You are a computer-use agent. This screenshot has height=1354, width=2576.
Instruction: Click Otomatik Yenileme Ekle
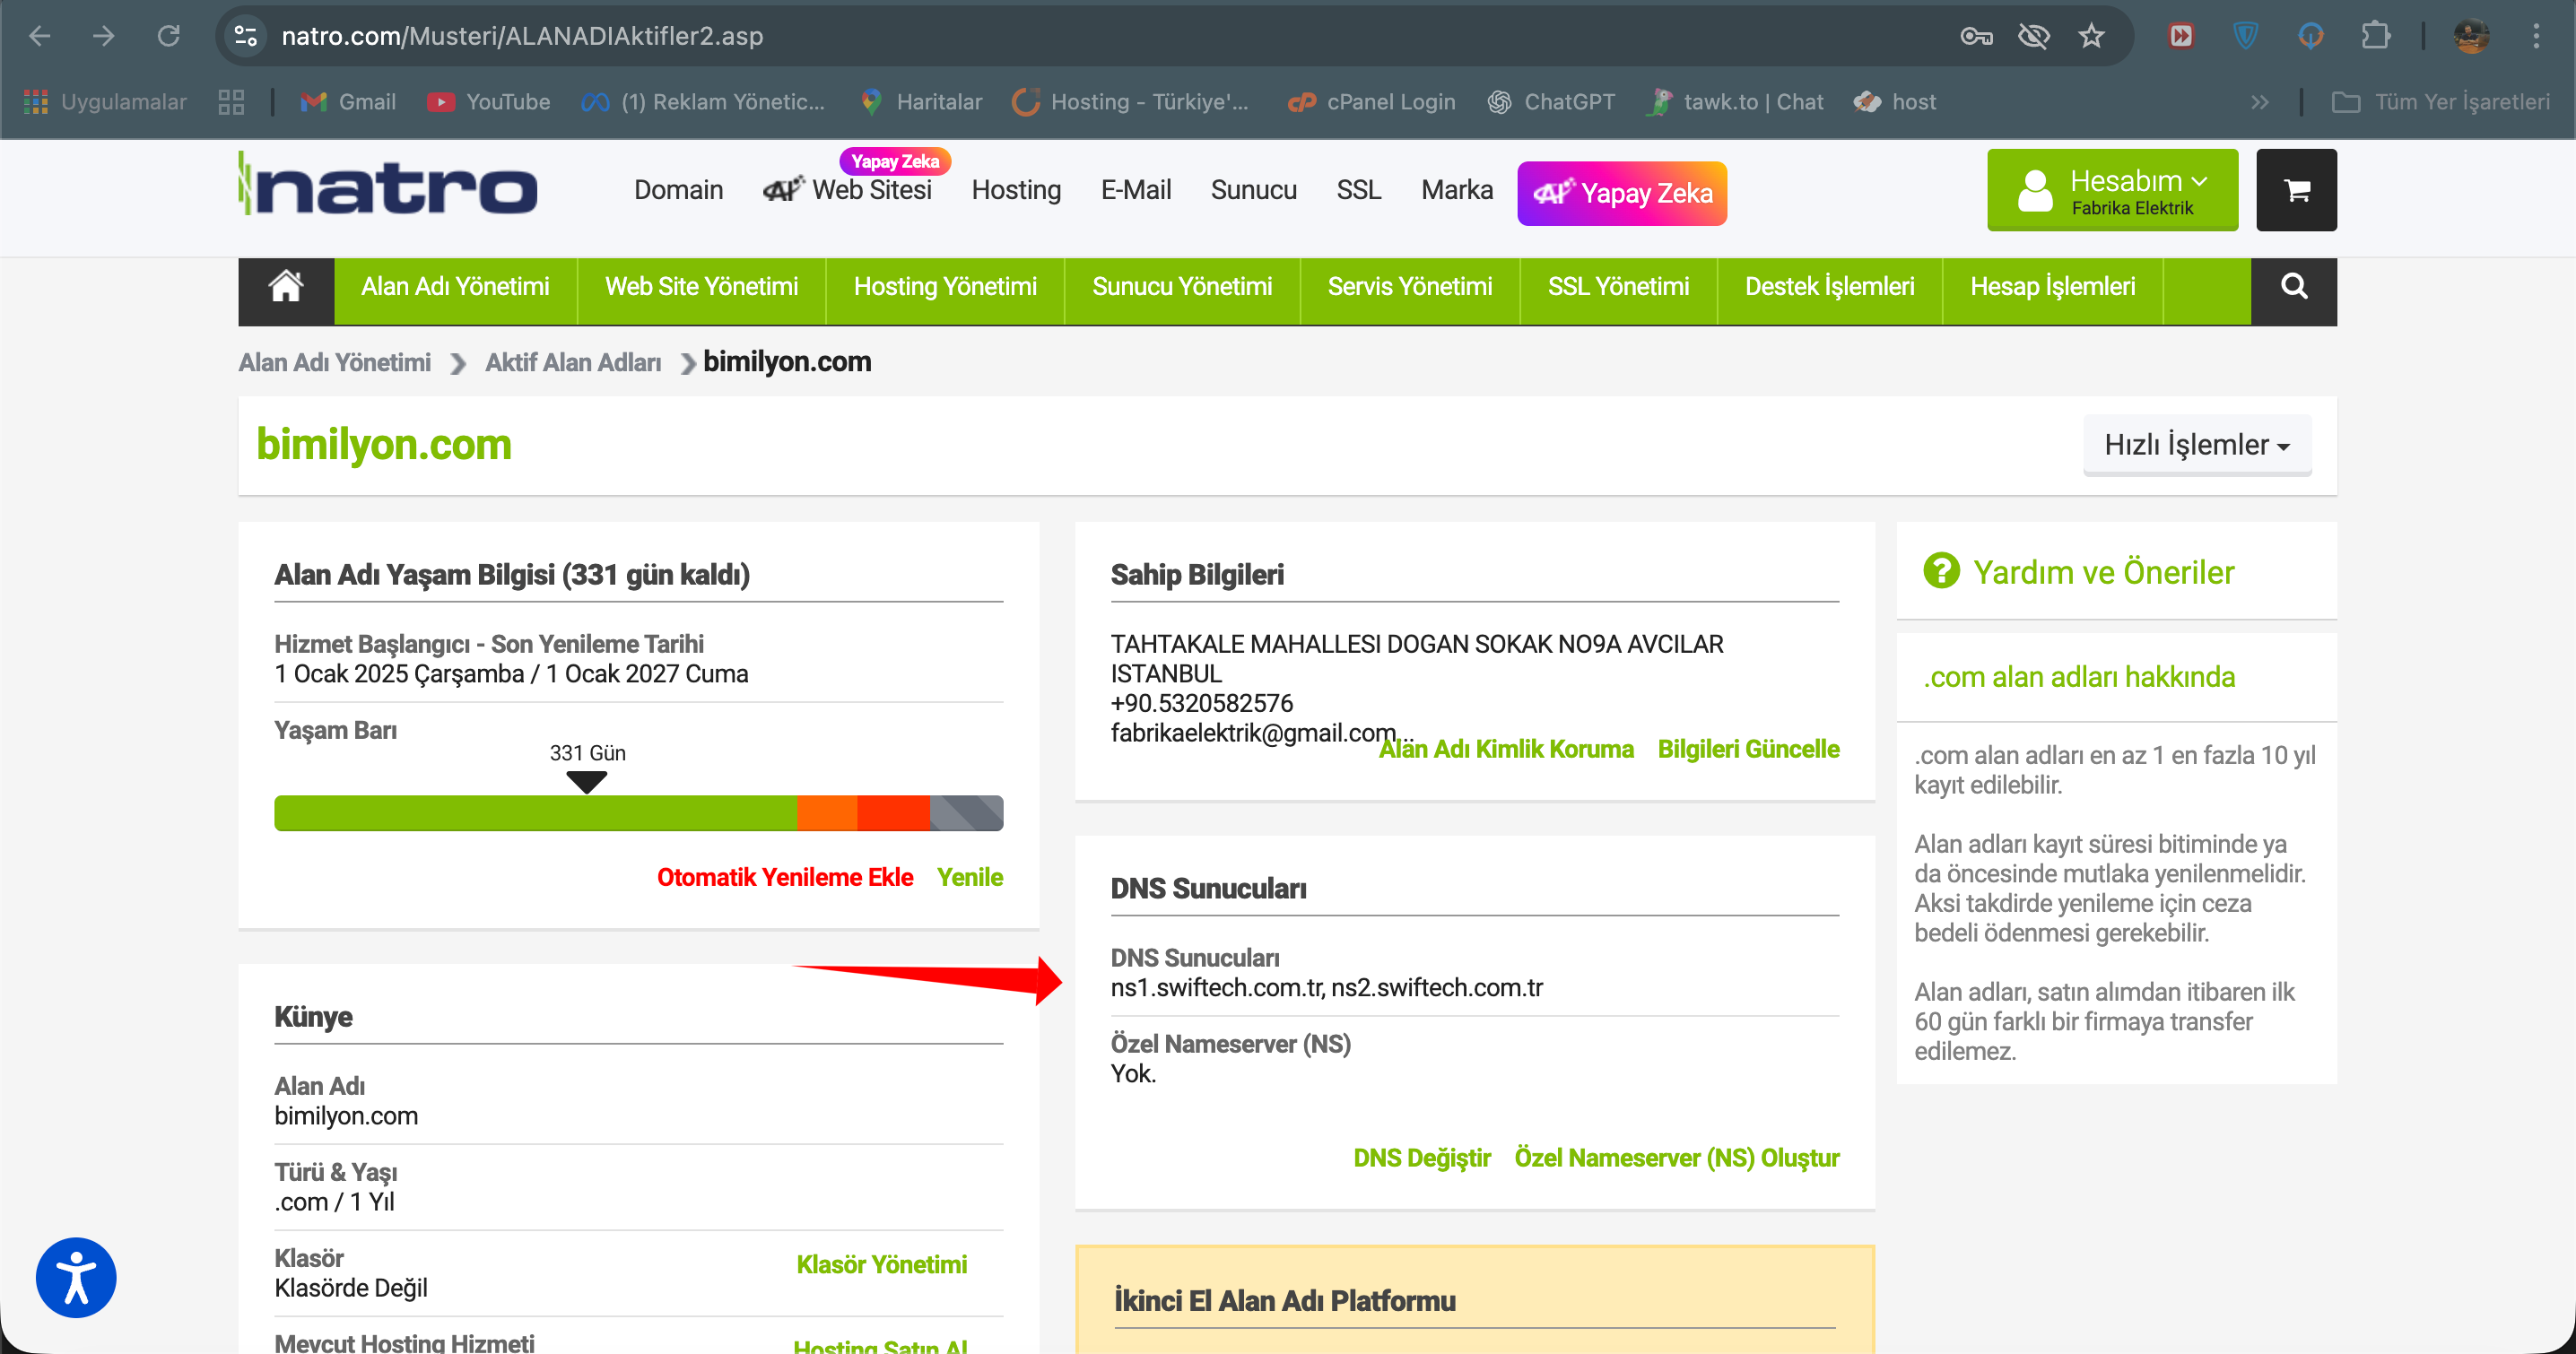[x=785, y=877]
